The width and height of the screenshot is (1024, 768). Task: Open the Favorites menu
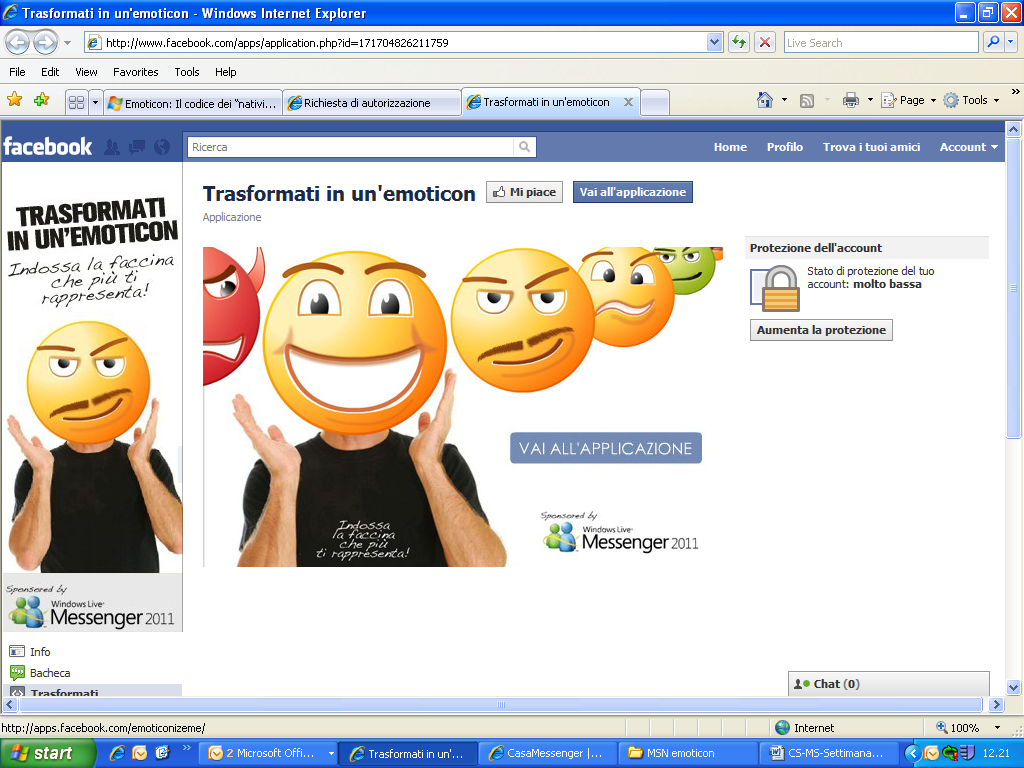135,72
